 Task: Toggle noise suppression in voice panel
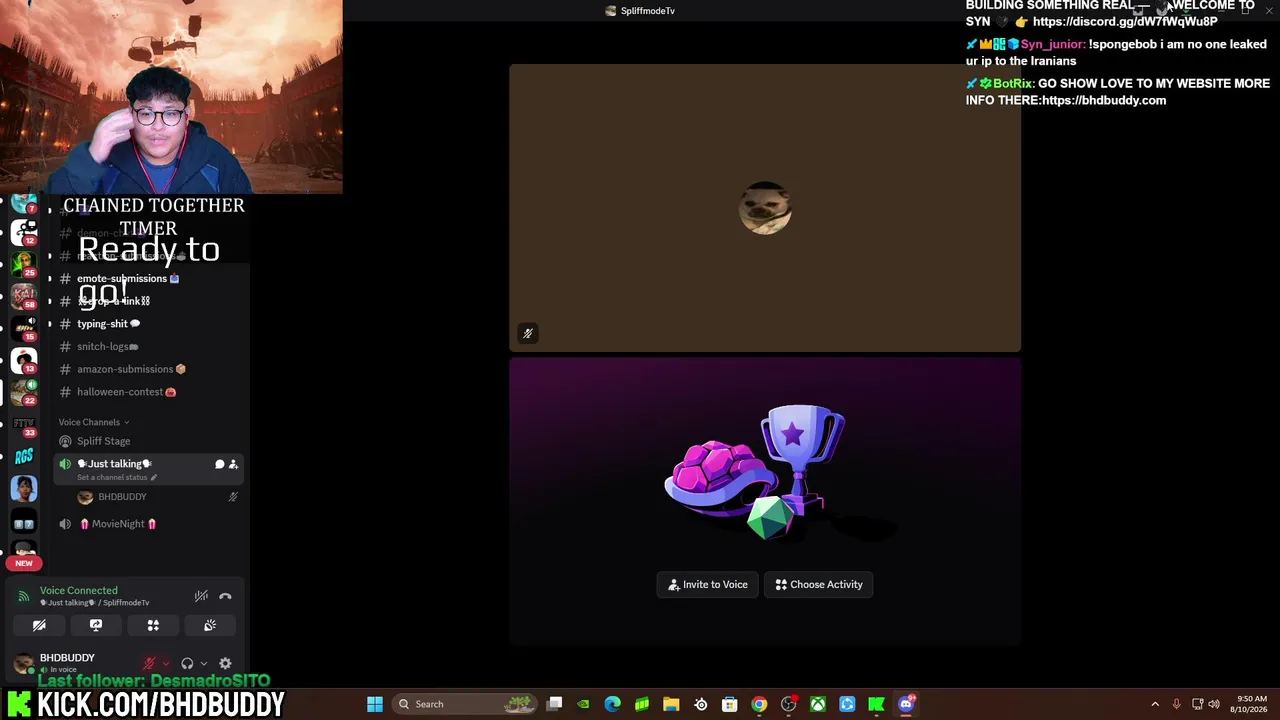201,596
